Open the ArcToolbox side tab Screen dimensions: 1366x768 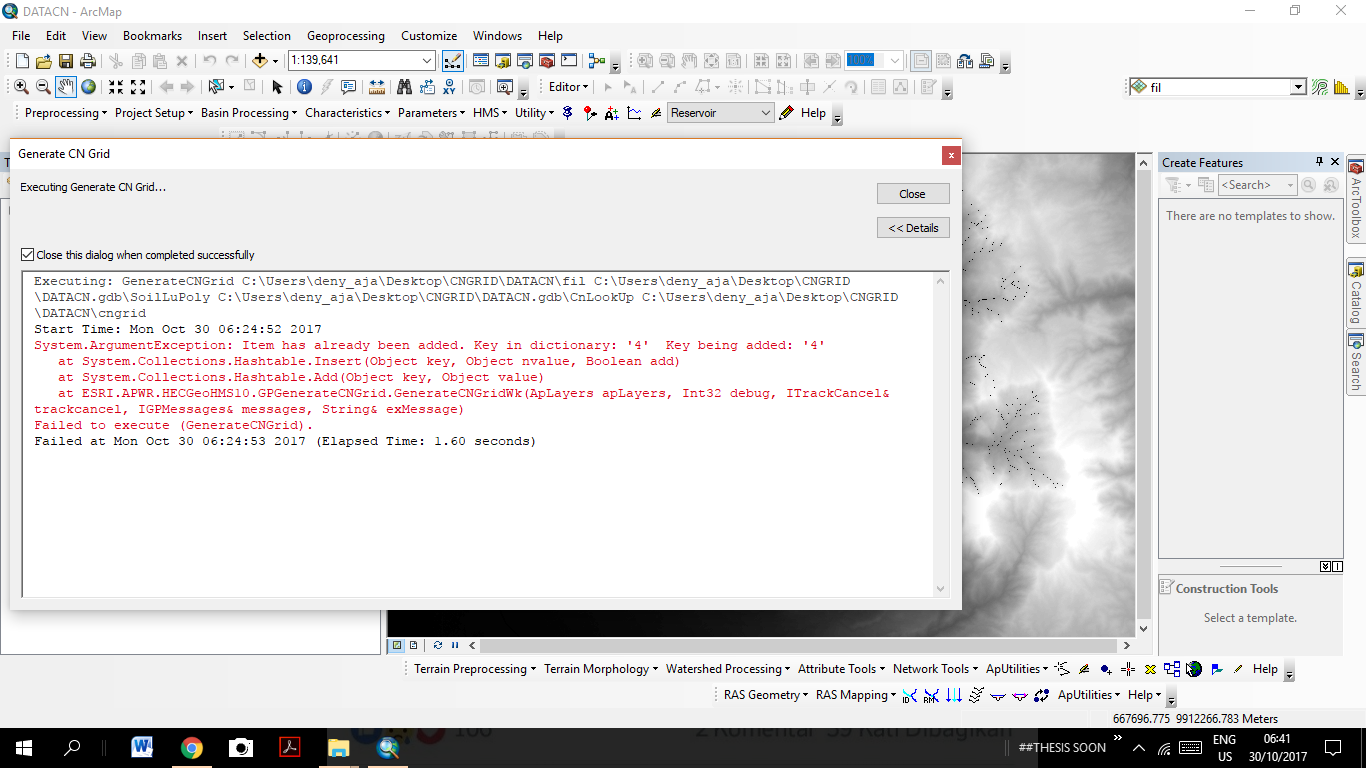1356,200
